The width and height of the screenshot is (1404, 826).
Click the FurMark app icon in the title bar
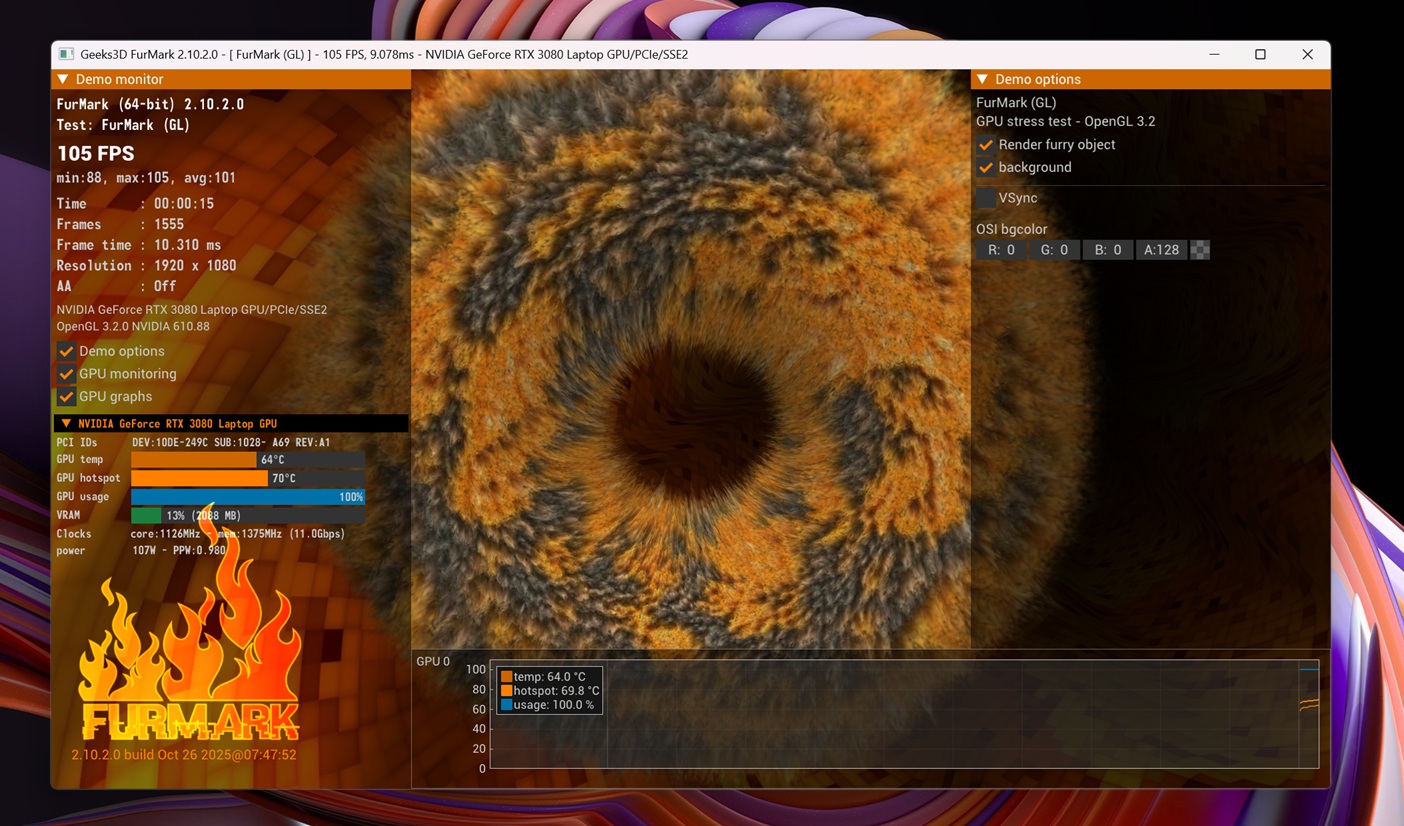pos(66,54)
